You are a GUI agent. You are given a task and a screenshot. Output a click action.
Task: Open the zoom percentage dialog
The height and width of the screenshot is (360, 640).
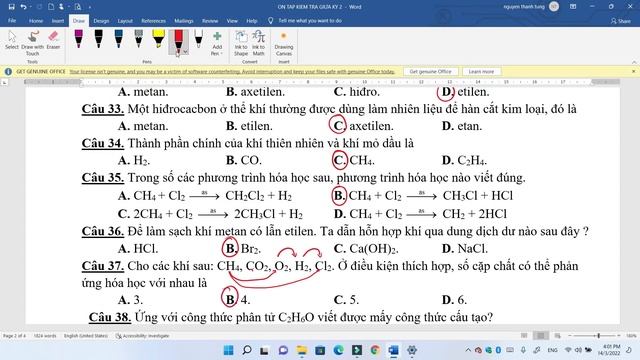pos(631,336)
